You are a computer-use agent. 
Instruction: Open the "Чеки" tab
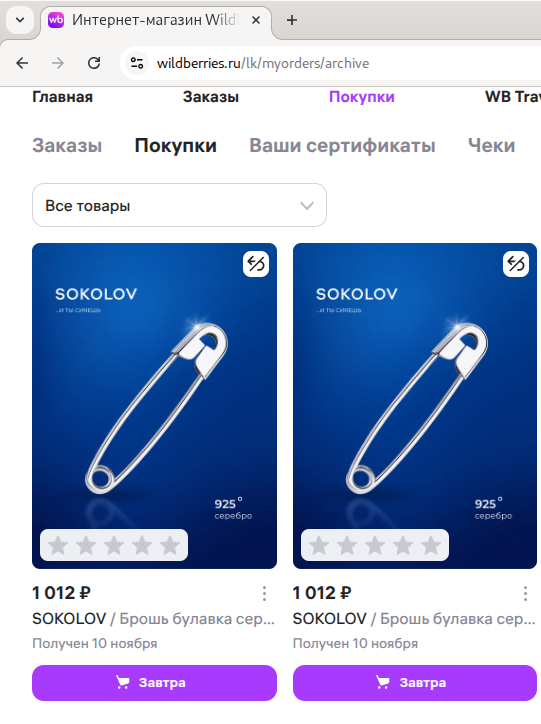(x=491, y=145)
